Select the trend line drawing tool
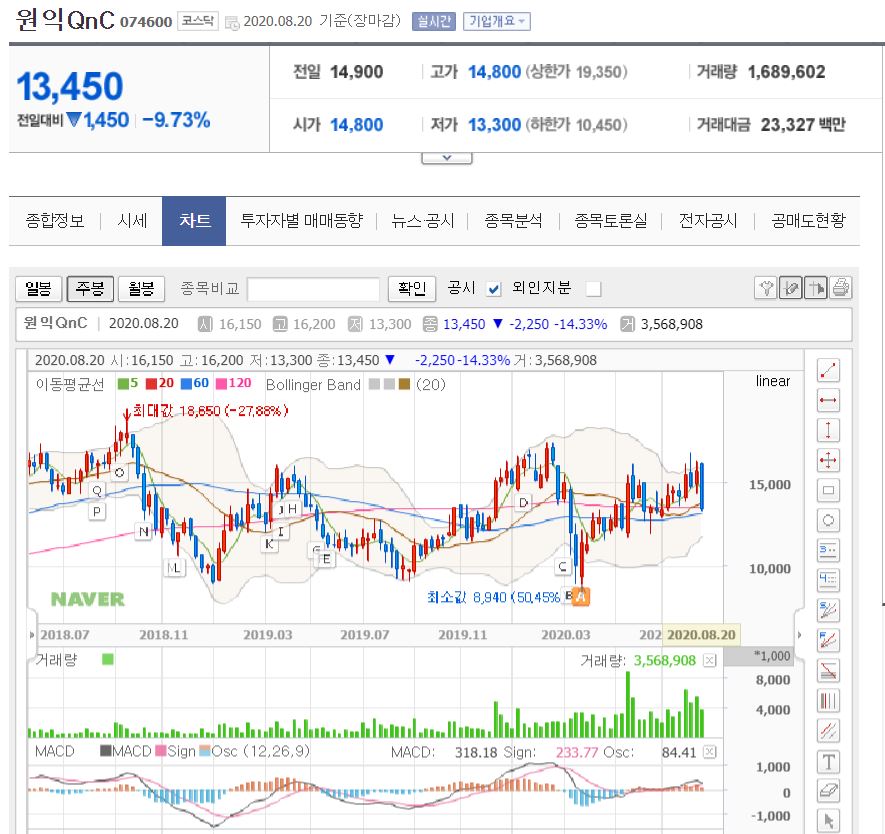The image size is (885, 834). pos(828,371)
